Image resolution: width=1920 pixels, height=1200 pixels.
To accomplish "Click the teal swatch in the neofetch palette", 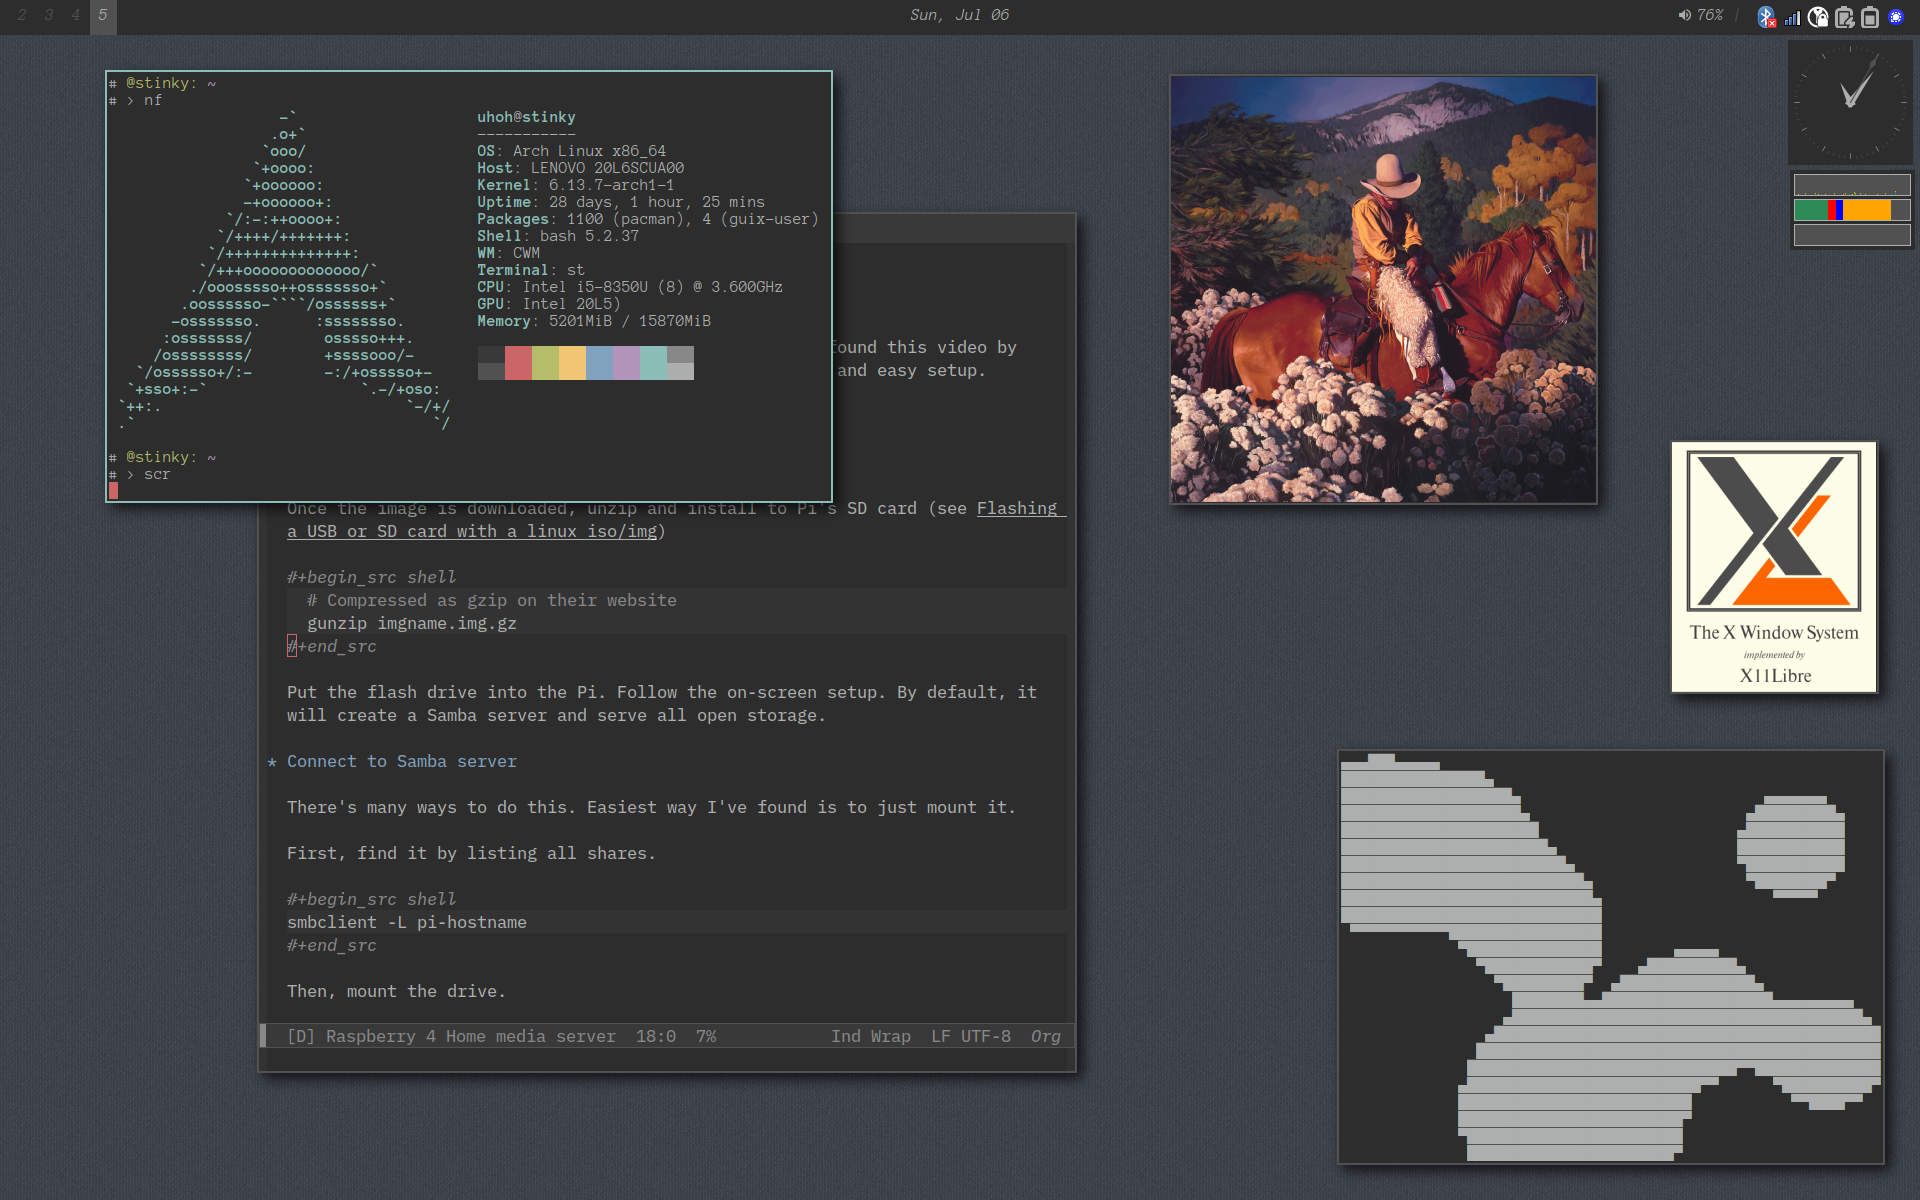I will tap(653, 363).
